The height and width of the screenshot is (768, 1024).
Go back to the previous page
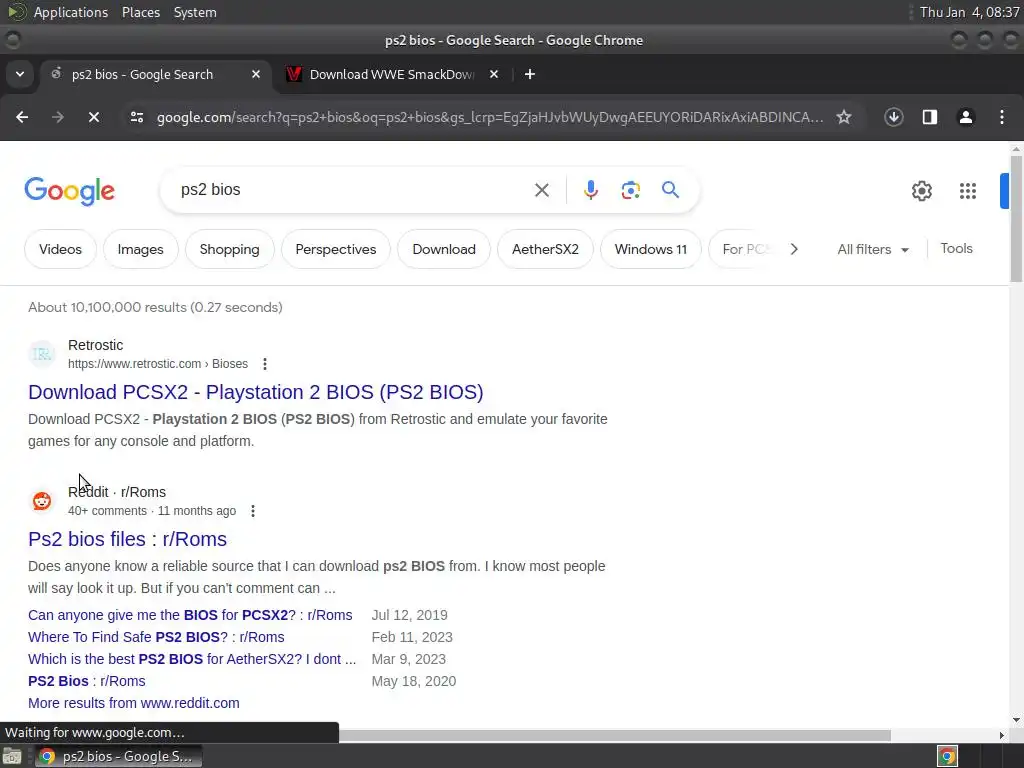22,117
